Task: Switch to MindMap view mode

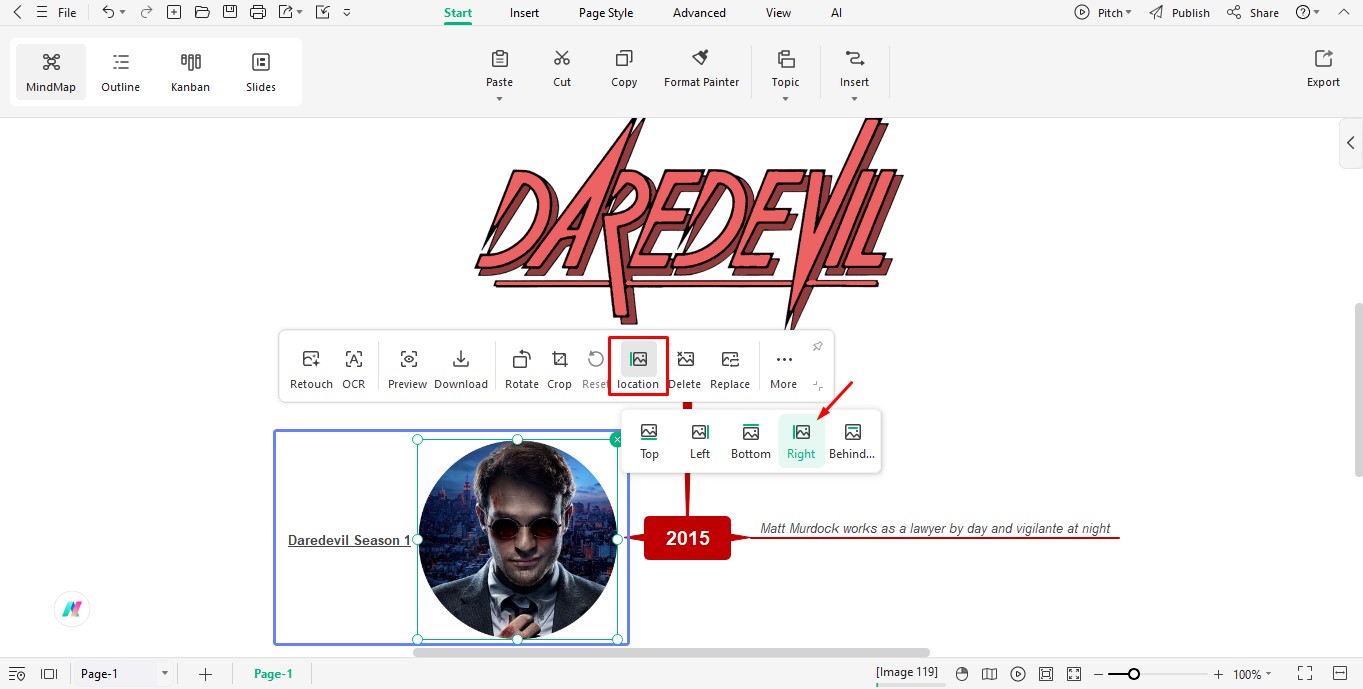Action: (x=51, y=71)
